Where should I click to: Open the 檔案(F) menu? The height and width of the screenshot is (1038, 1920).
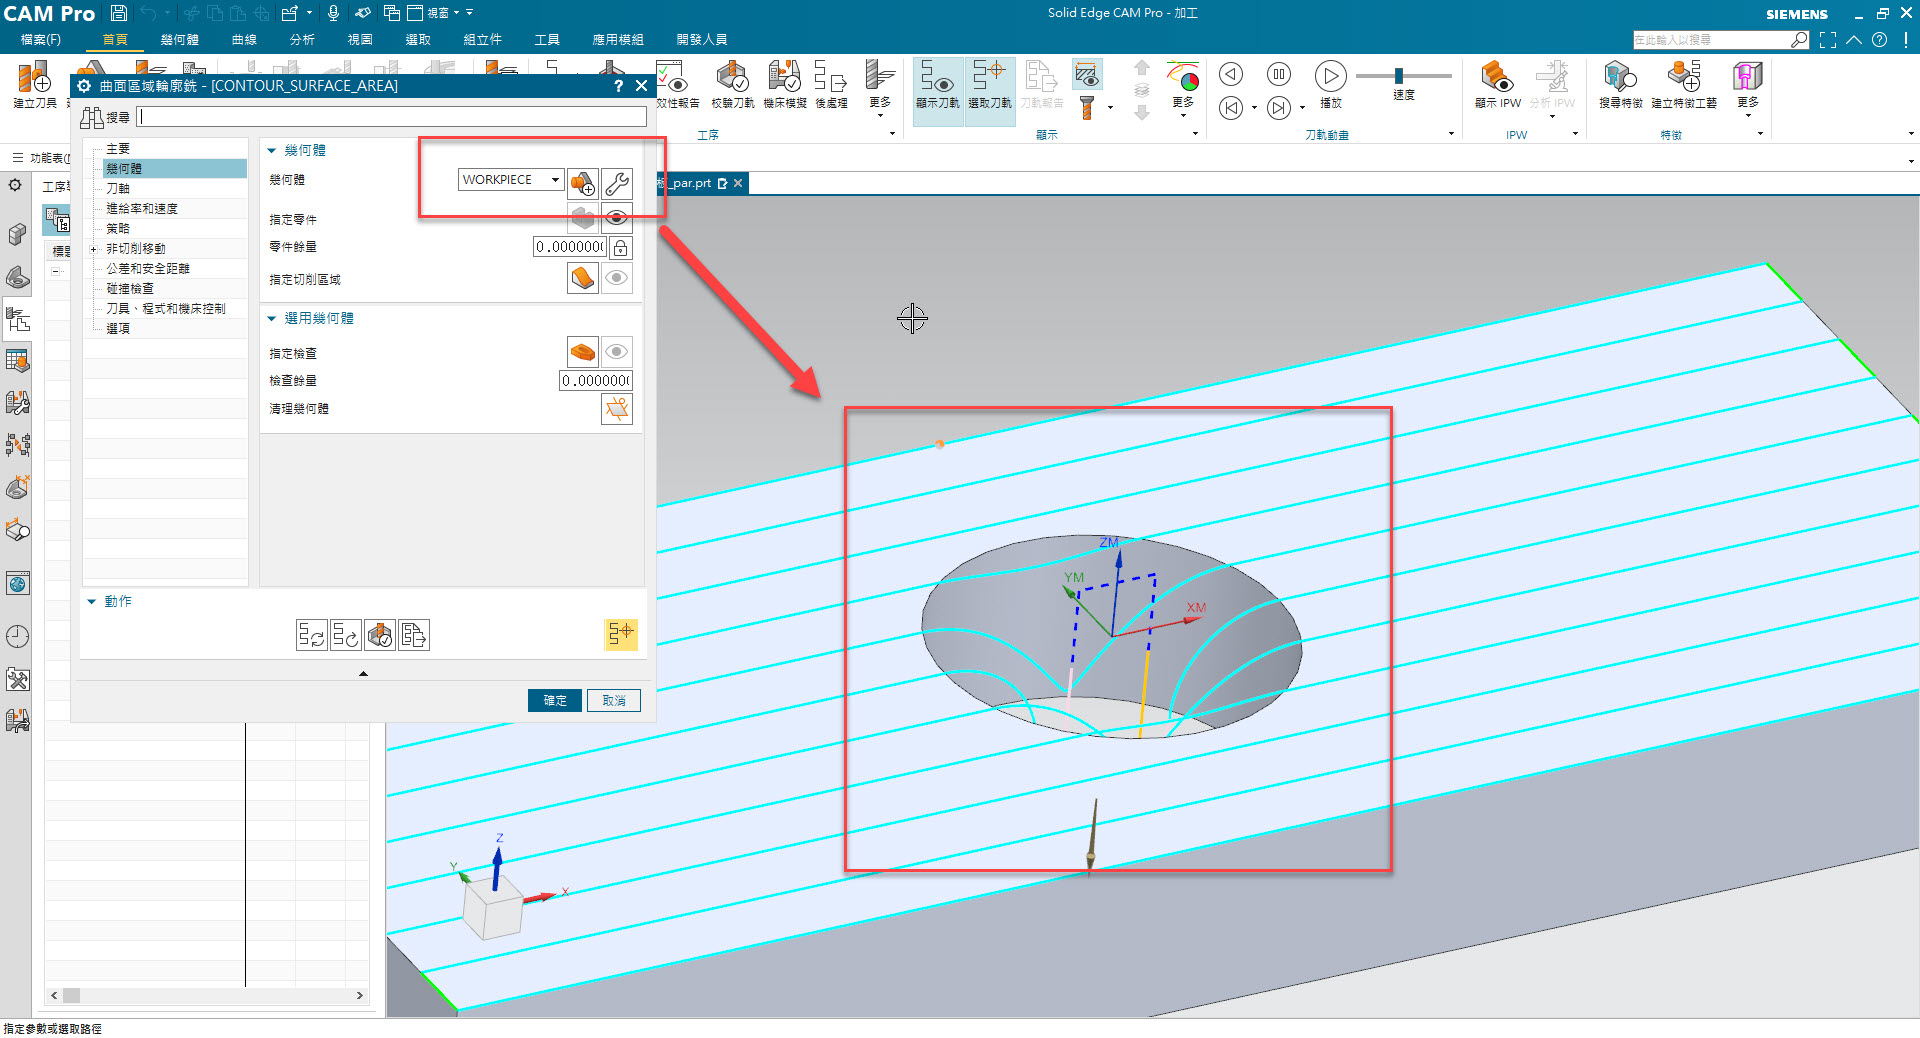click(41, 40)
